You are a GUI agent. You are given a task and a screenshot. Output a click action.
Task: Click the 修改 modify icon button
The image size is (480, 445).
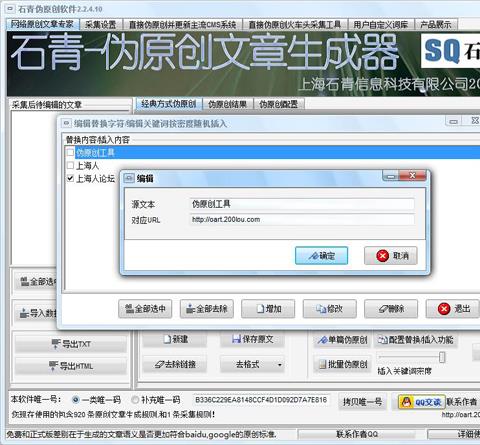point(330,309)
